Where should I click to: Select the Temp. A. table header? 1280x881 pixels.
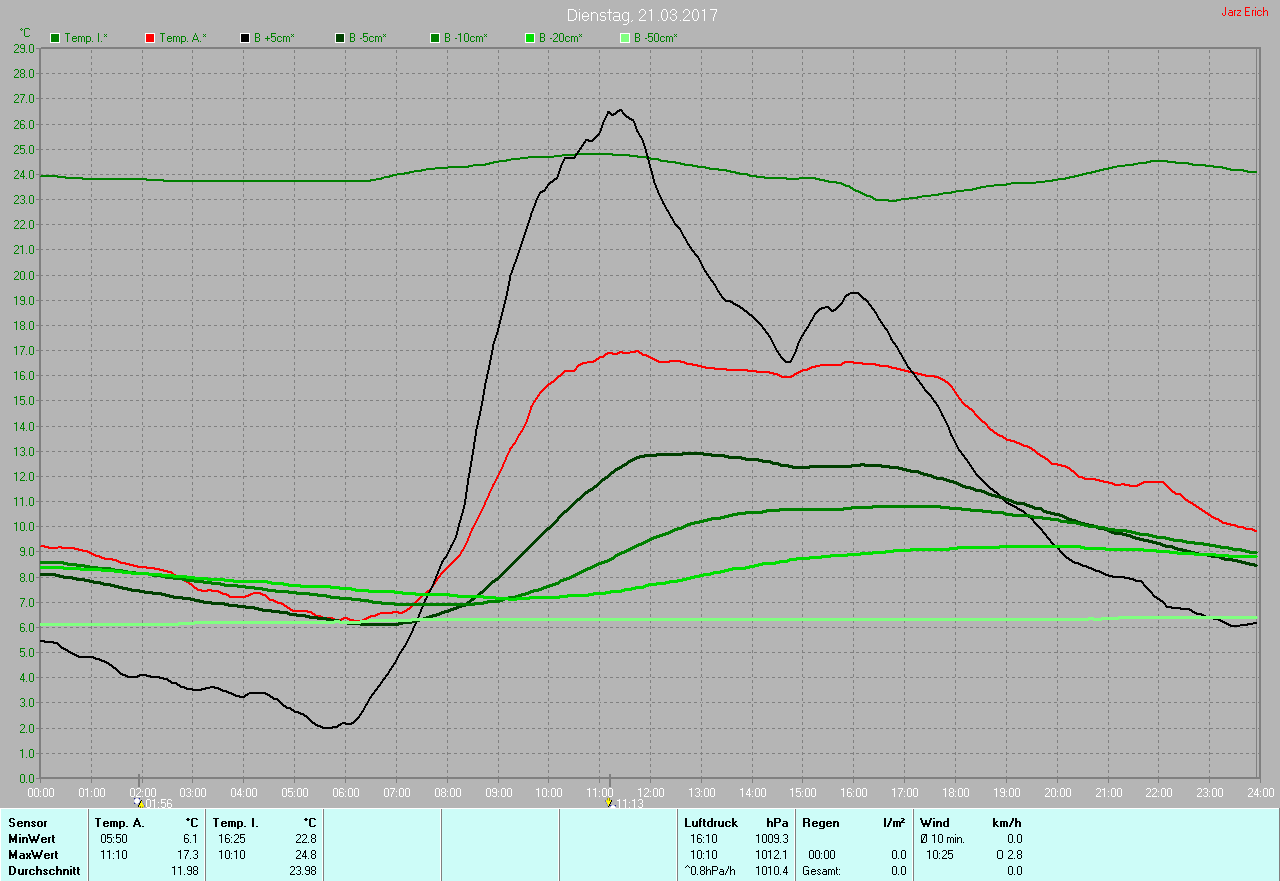pos(119,823)
